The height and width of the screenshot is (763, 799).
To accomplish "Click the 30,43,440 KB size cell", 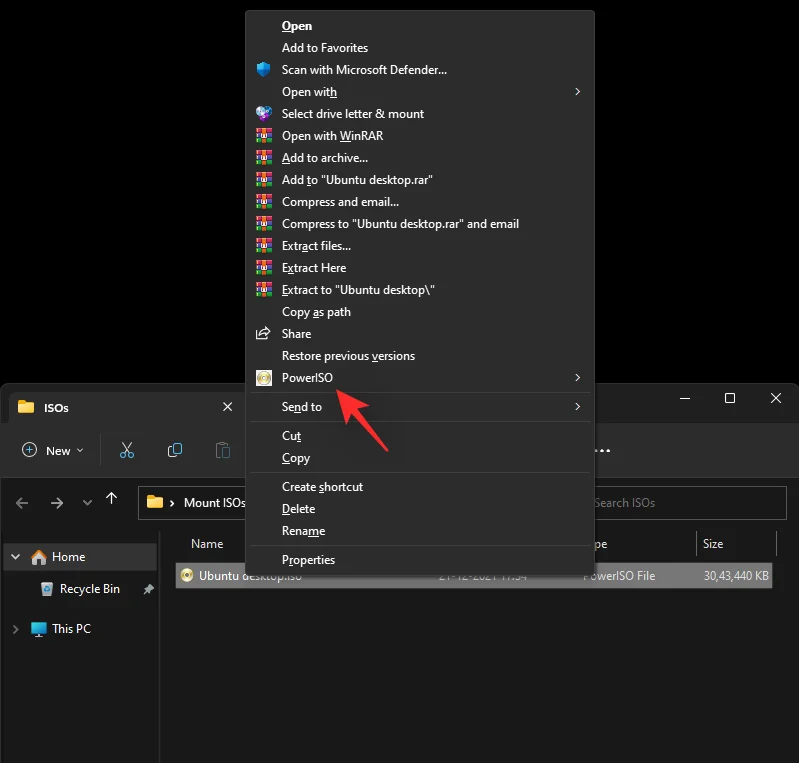I will tap(736, 576).
